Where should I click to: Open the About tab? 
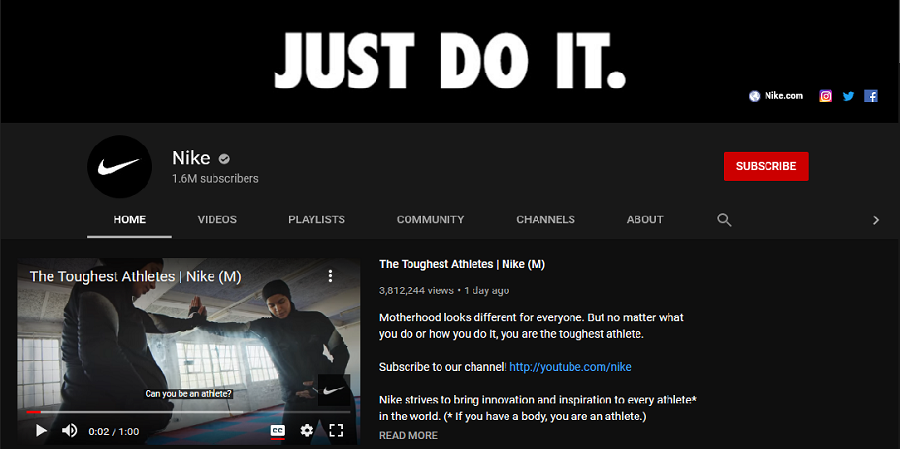pos(645,219)
